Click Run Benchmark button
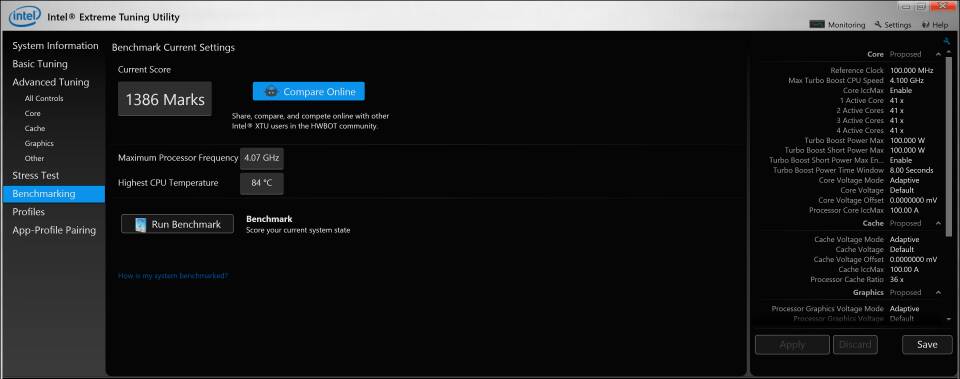 click(178, 224)
